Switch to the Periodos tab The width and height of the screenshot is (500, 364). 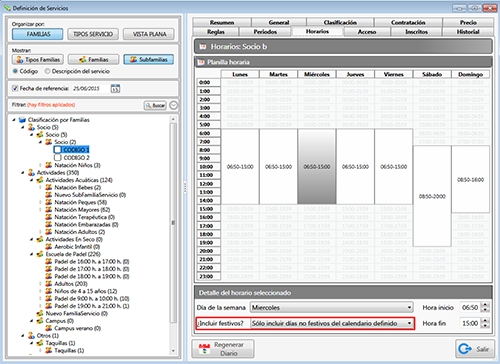[x=265, y=32]
